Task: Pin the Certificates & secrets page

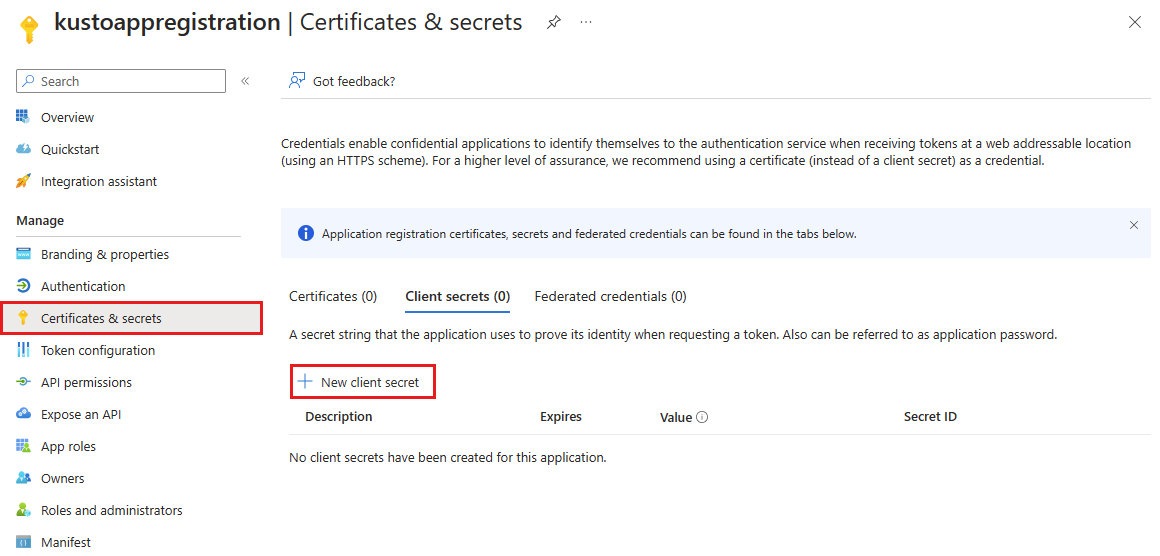Action: point(554,22)
